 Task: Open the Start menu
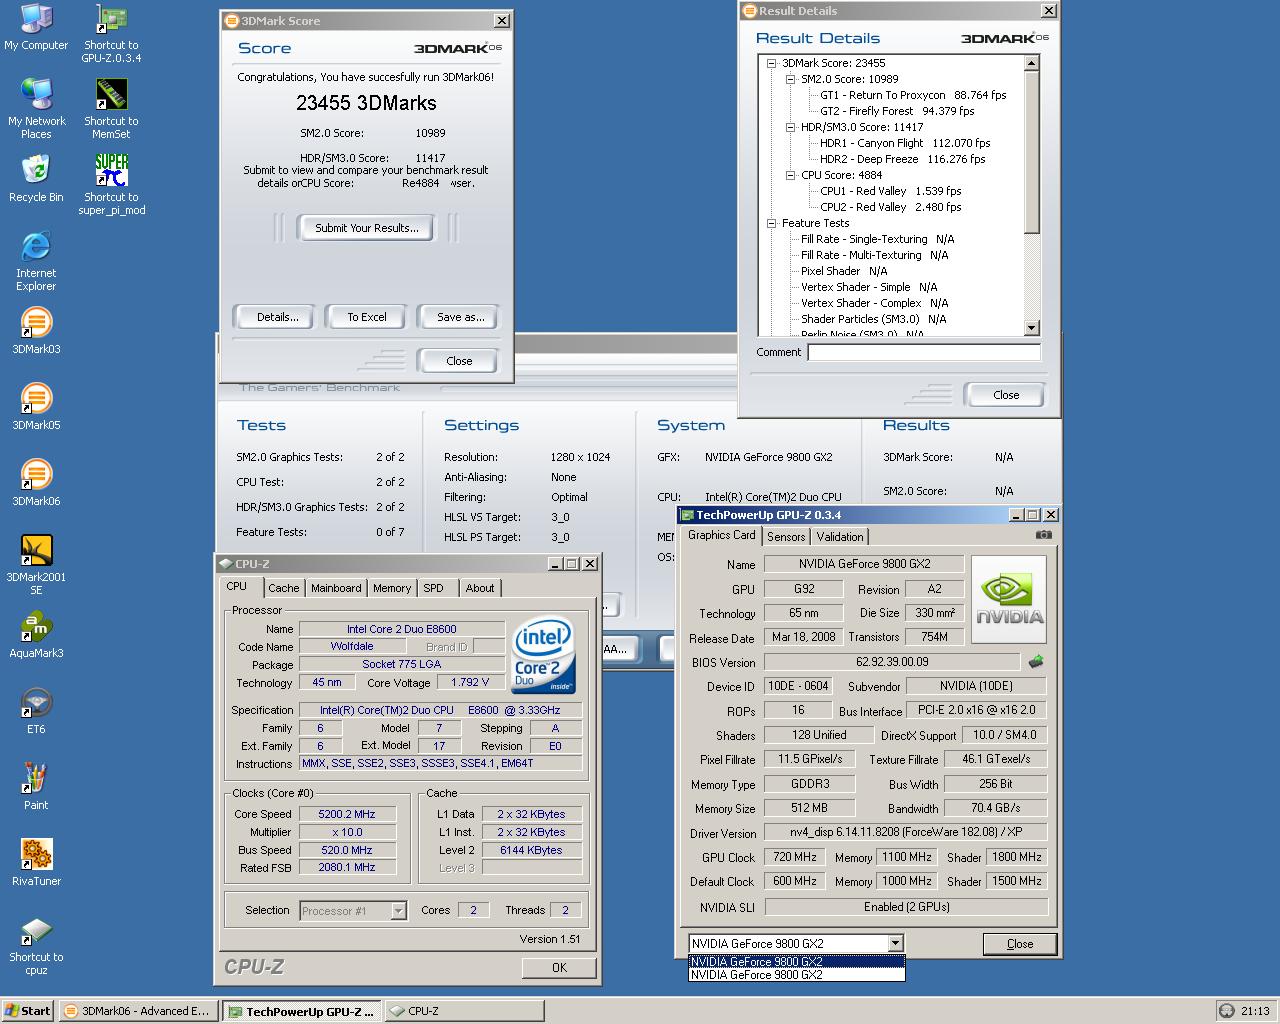tap(27, 1011)
